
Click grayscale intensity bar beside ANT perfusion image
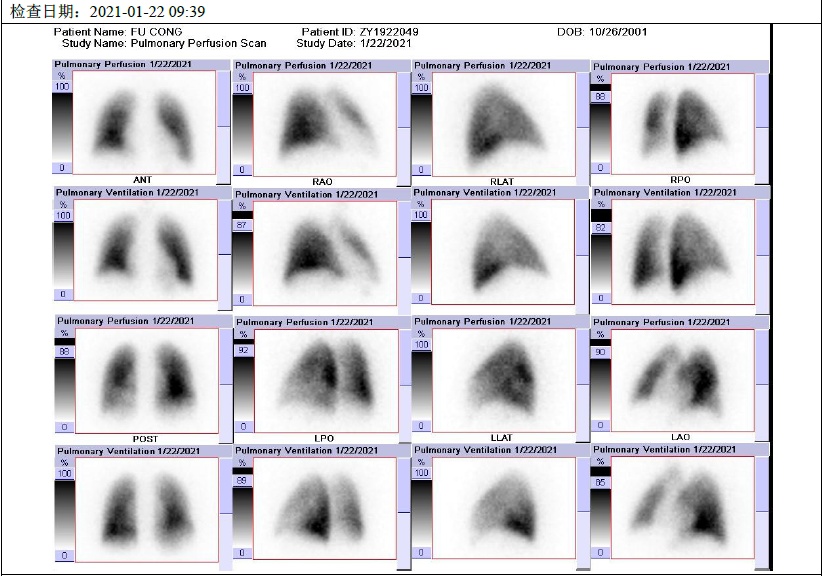(x=62, y=128)
